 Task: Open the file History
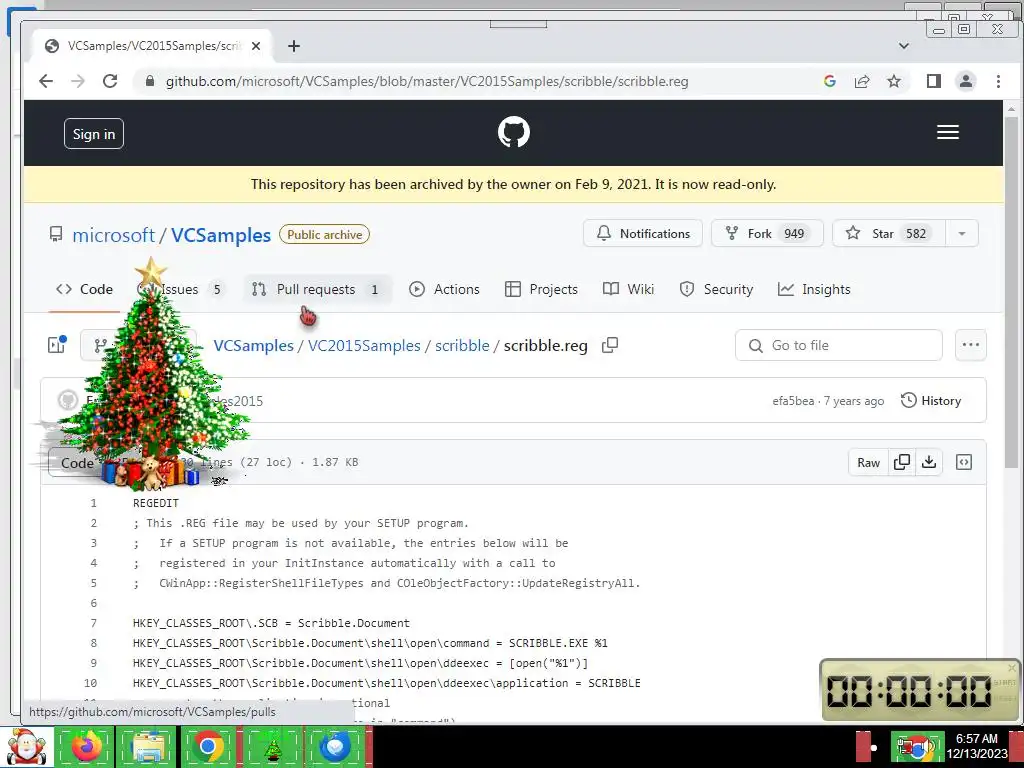(x=931, y=401)
